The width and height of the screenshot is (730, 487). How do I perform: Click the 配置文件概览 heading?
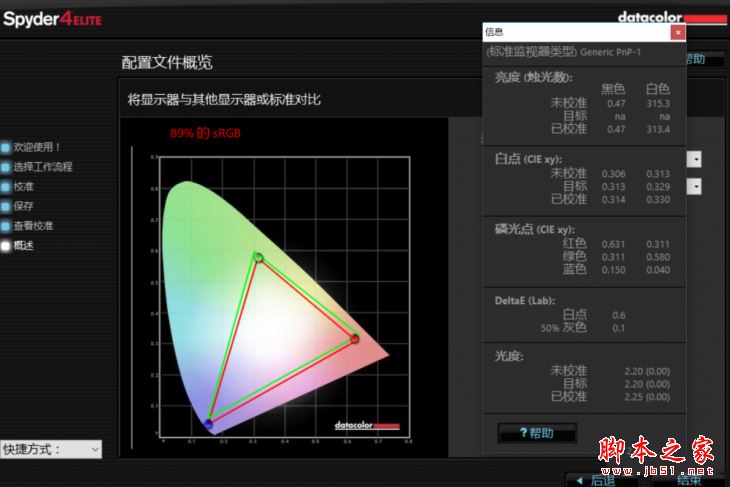pyautogui.click(x=167, y=62)
